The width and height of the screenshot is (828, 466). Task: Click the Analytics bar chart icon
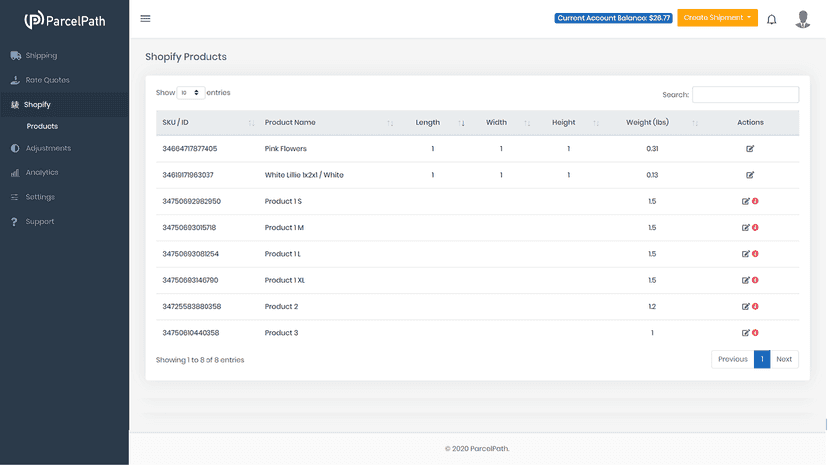(15, 173)
